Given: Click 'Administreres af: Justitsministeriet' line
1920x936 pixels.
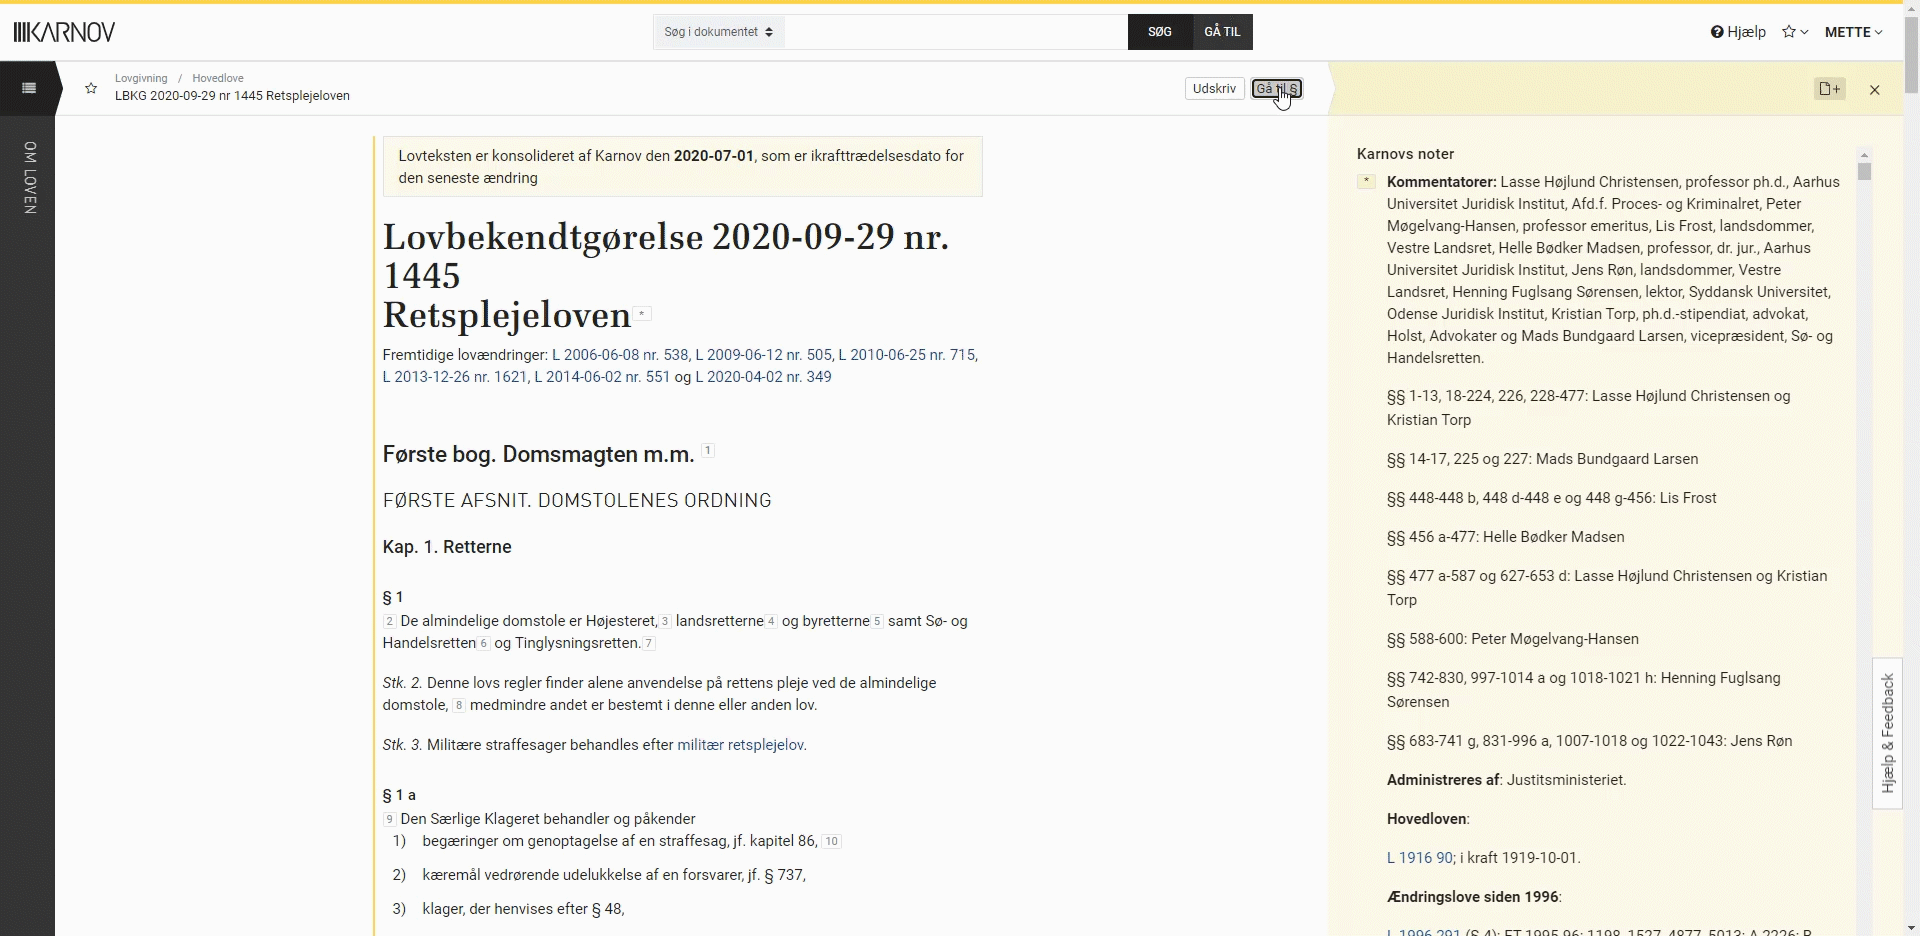Looking at the screenshot, I should (1507, 780).
